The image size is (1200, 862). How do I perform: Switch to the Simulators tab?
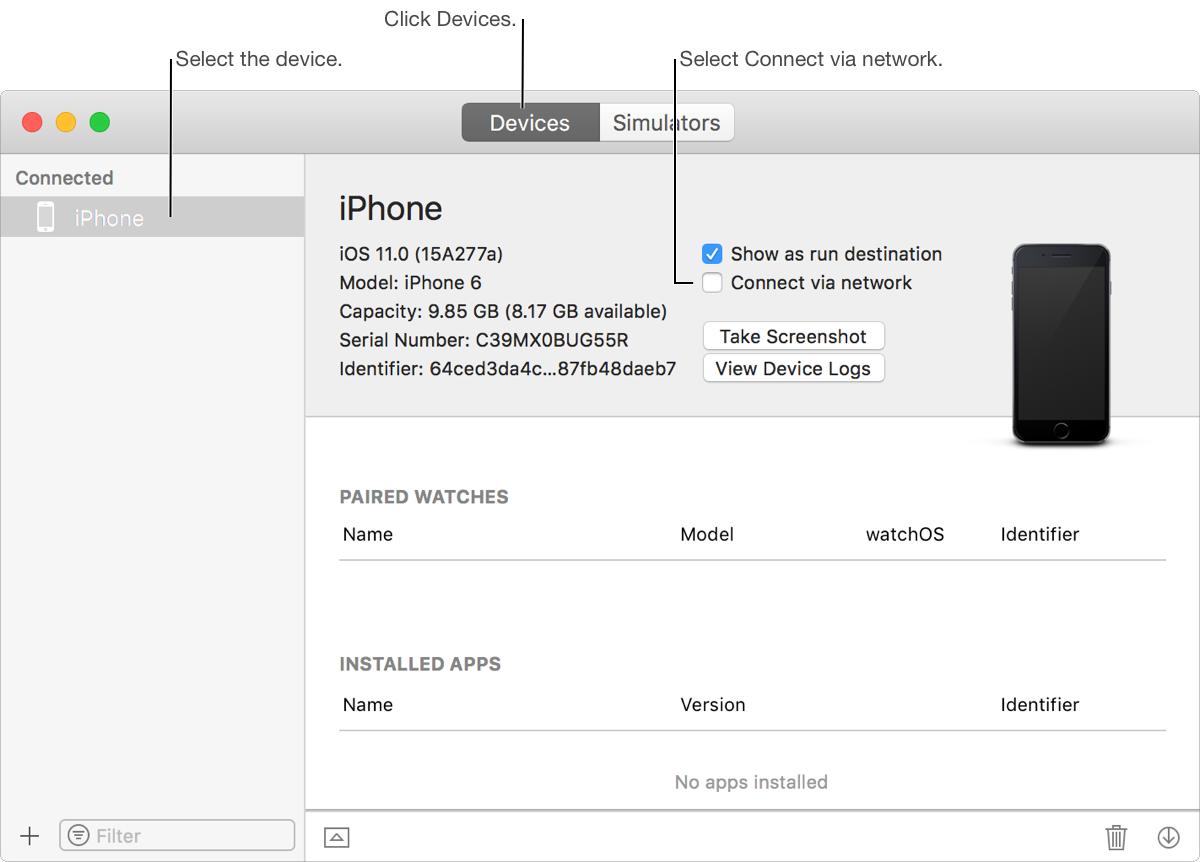point(666,122)
